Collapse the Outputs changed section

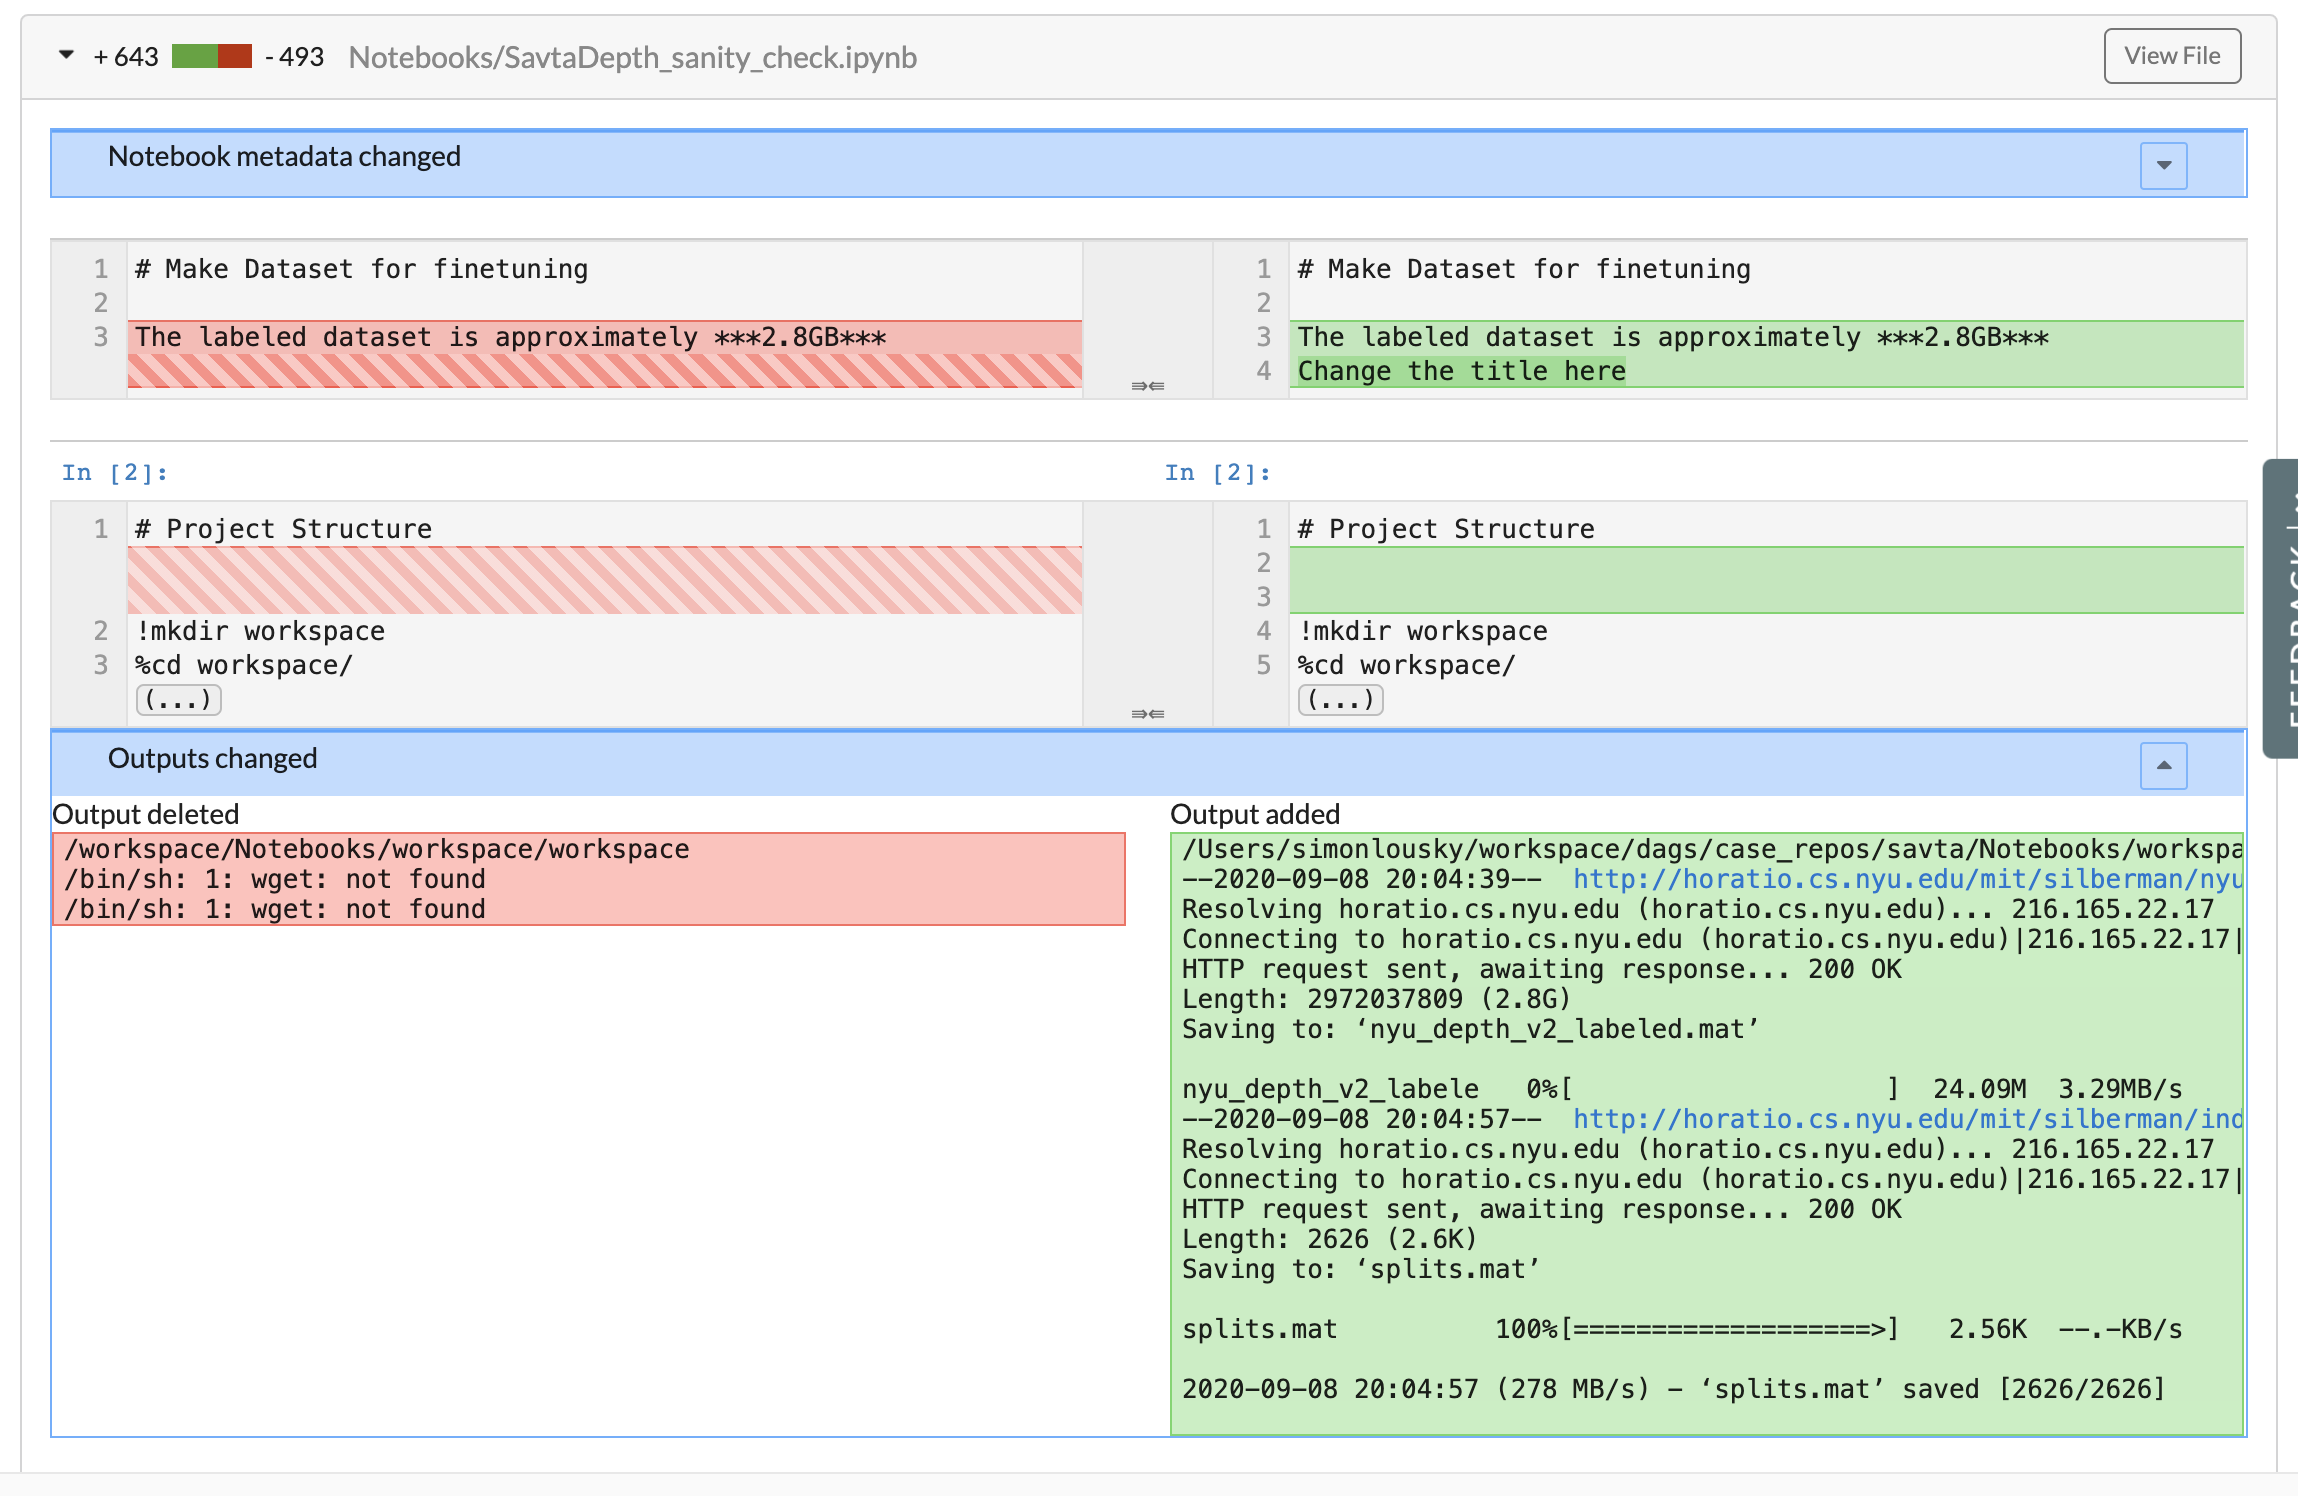coord(2163,765)
